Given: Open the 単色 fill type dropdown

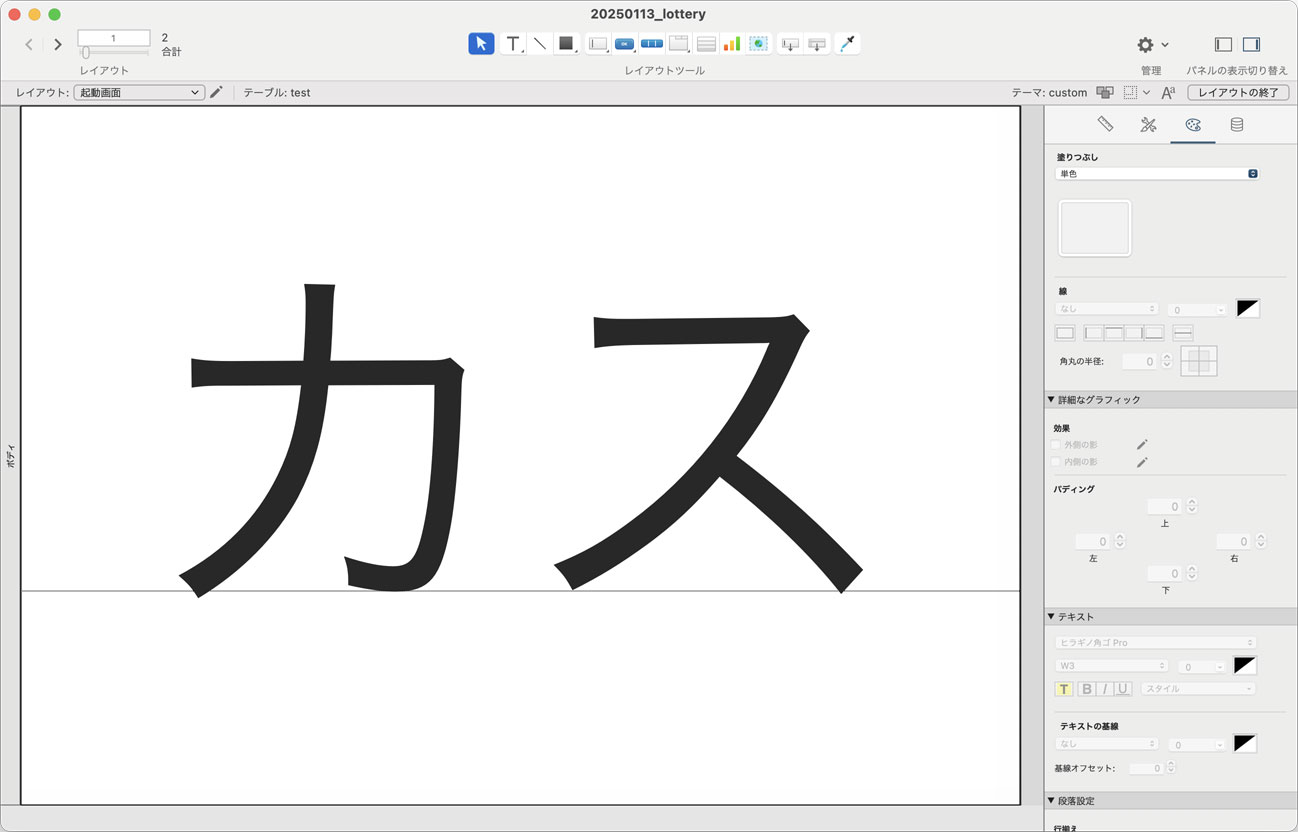Looking at the screenshot, I should tap(1157, 174).
